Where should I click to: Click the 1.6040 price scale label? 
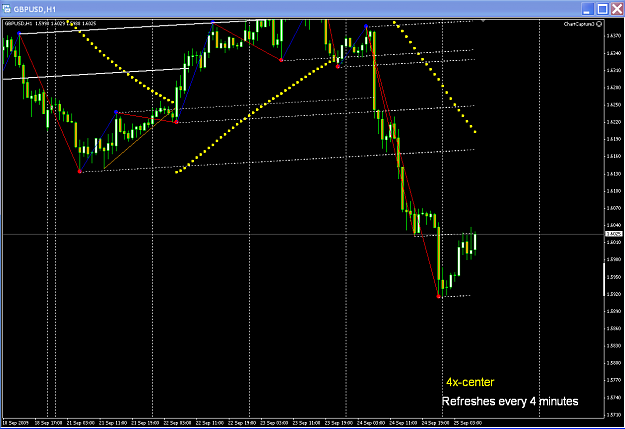[x=613, y=225]
